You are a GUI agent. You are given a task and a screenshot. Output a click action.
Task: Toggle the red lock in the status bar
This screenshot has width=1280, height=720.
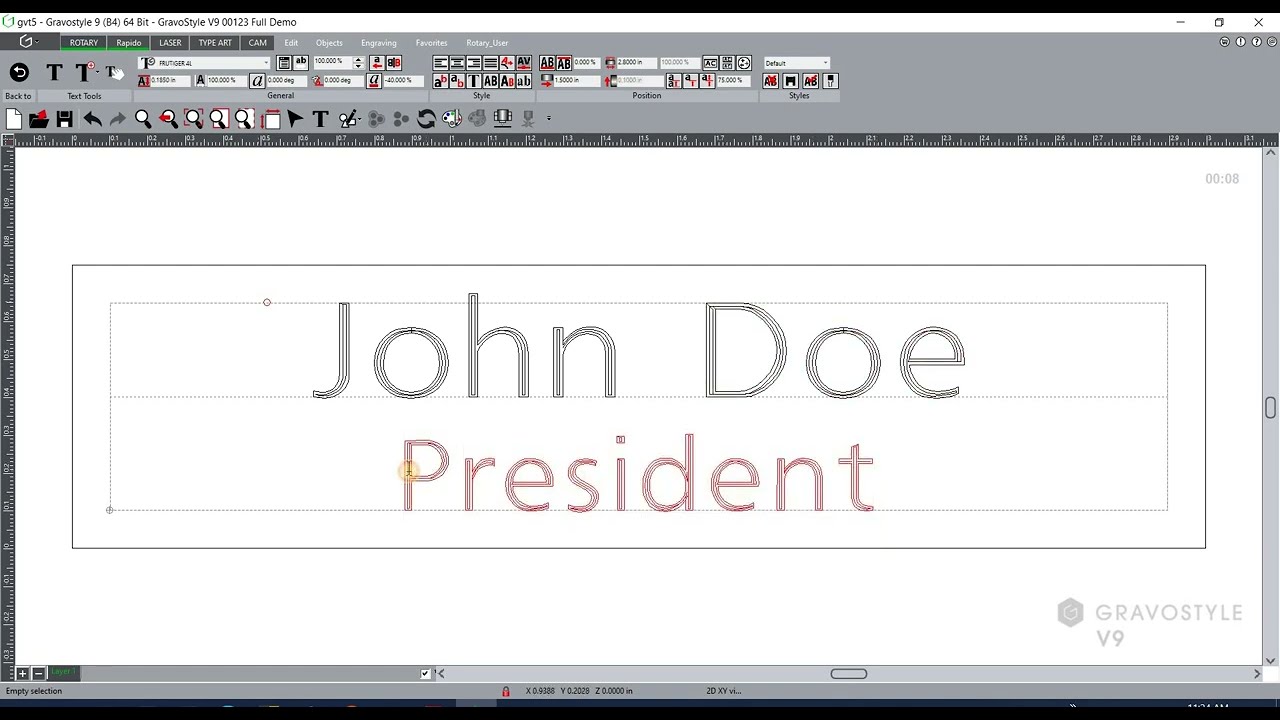505,691
